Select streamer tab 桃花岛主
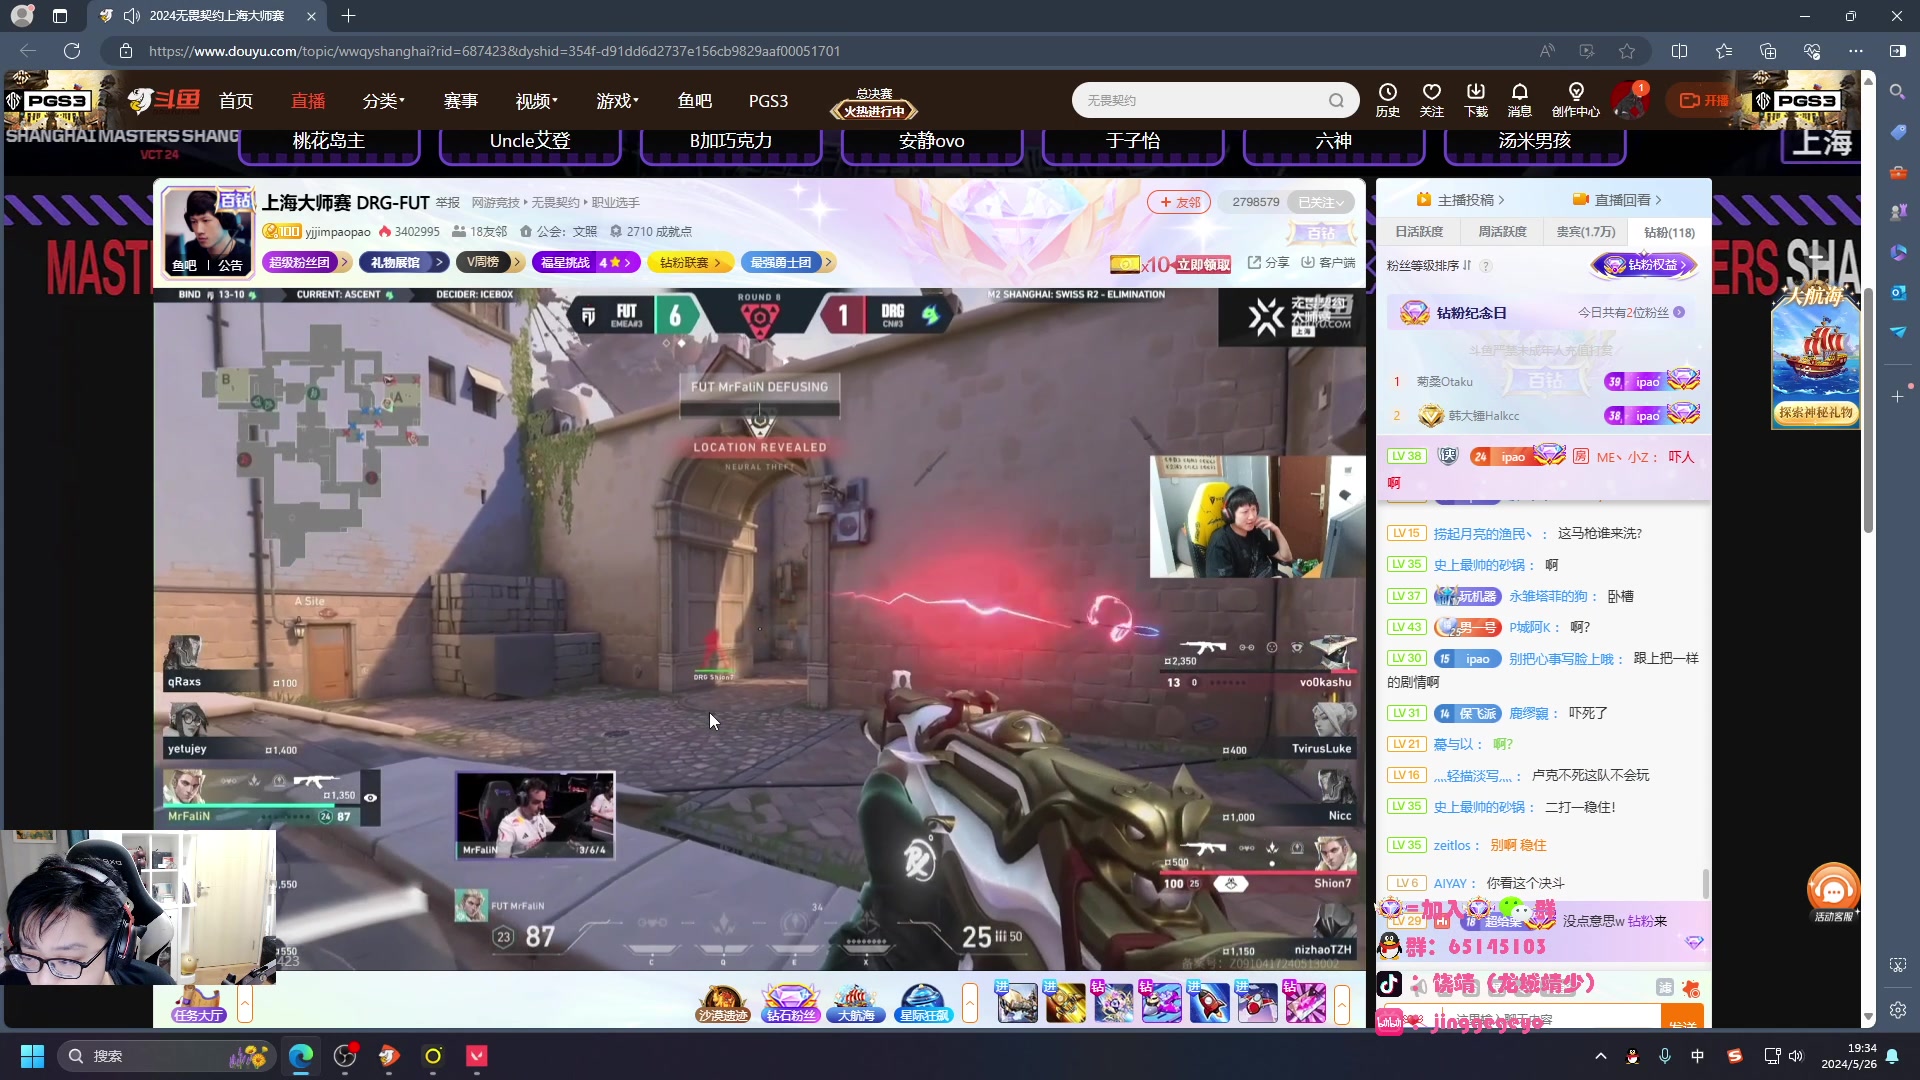Screen dimensions: 1920x1080 [x=329, y=142]
